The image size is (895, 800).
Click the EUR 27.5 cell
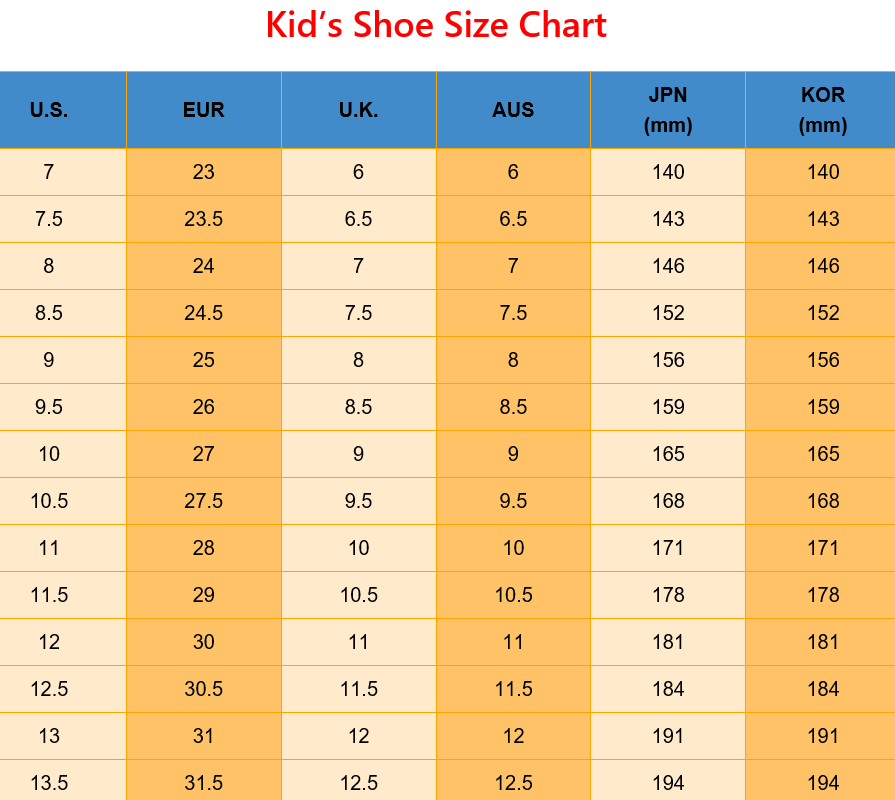203,501
